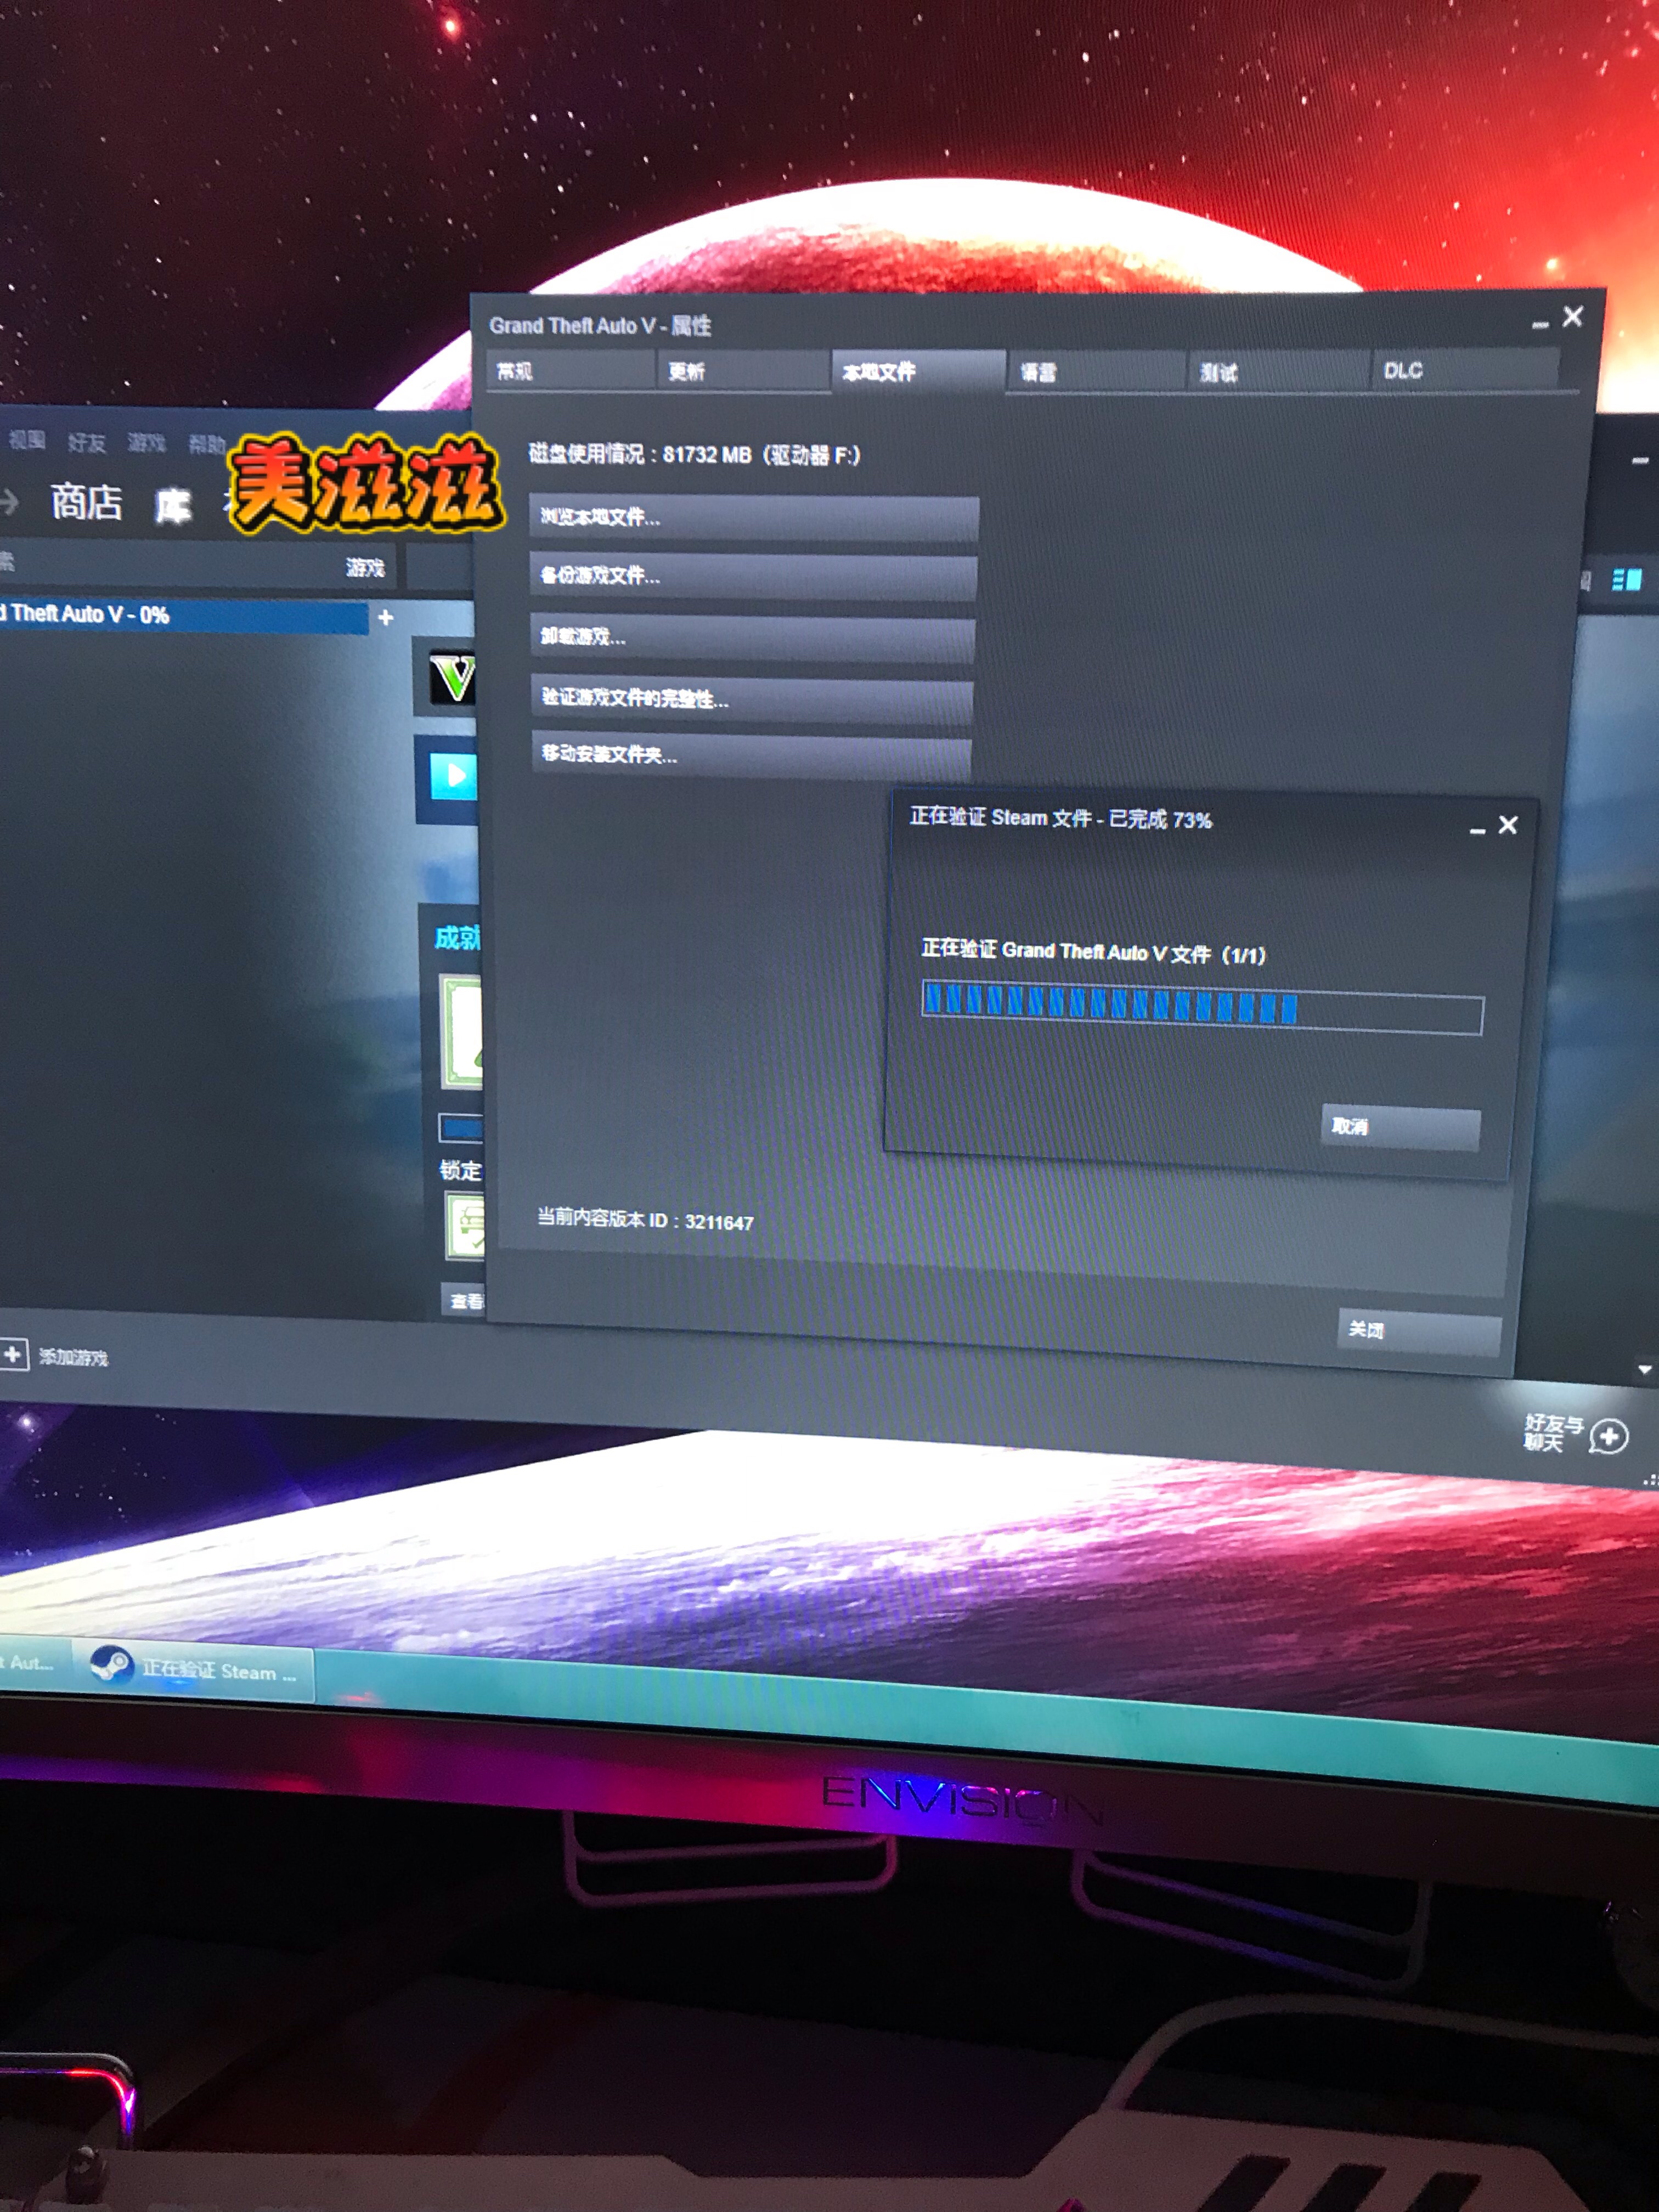Screen dimensions: 1659x2212
Task: Open the 视图 menu in Steam
Action: 27,440
